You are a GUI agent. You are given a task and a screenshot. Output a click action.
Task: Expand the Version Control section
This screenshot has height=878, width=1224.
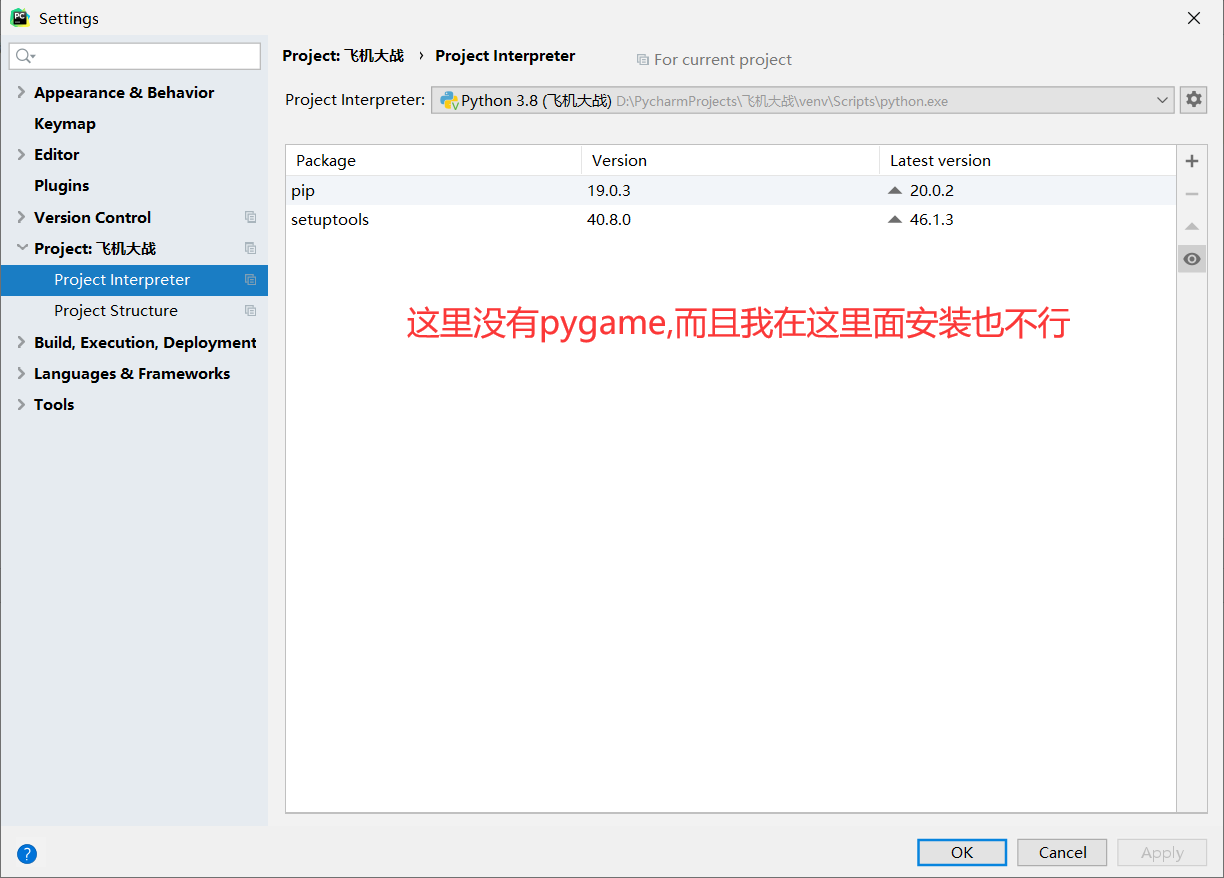(21, 217)
